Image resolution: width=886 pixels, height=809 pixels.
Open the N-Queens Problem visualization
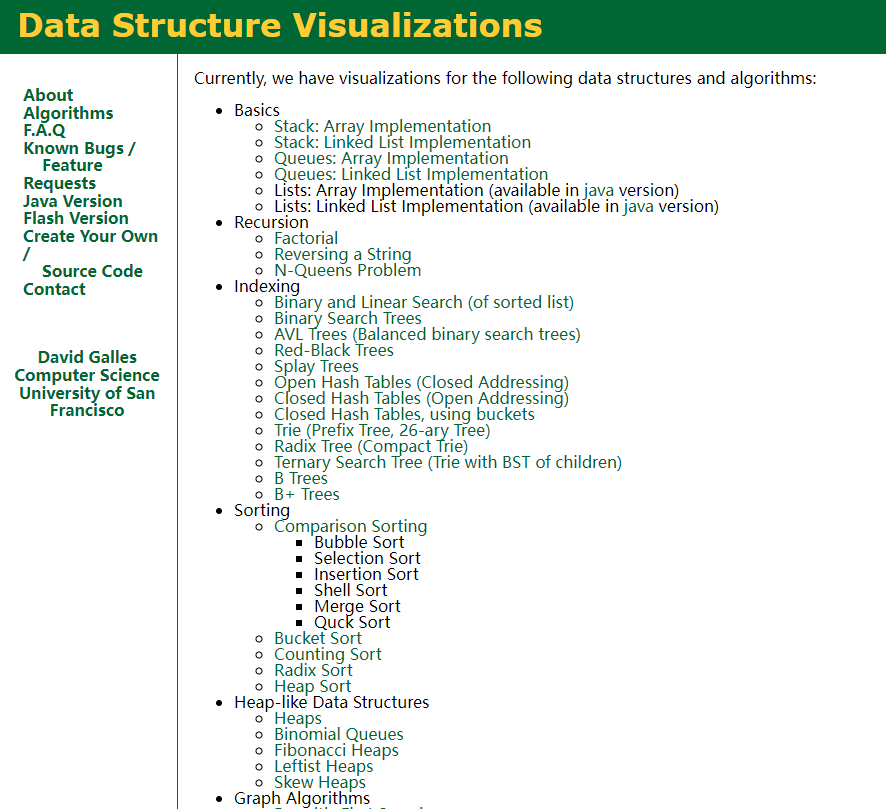click(x=347, y=271)
